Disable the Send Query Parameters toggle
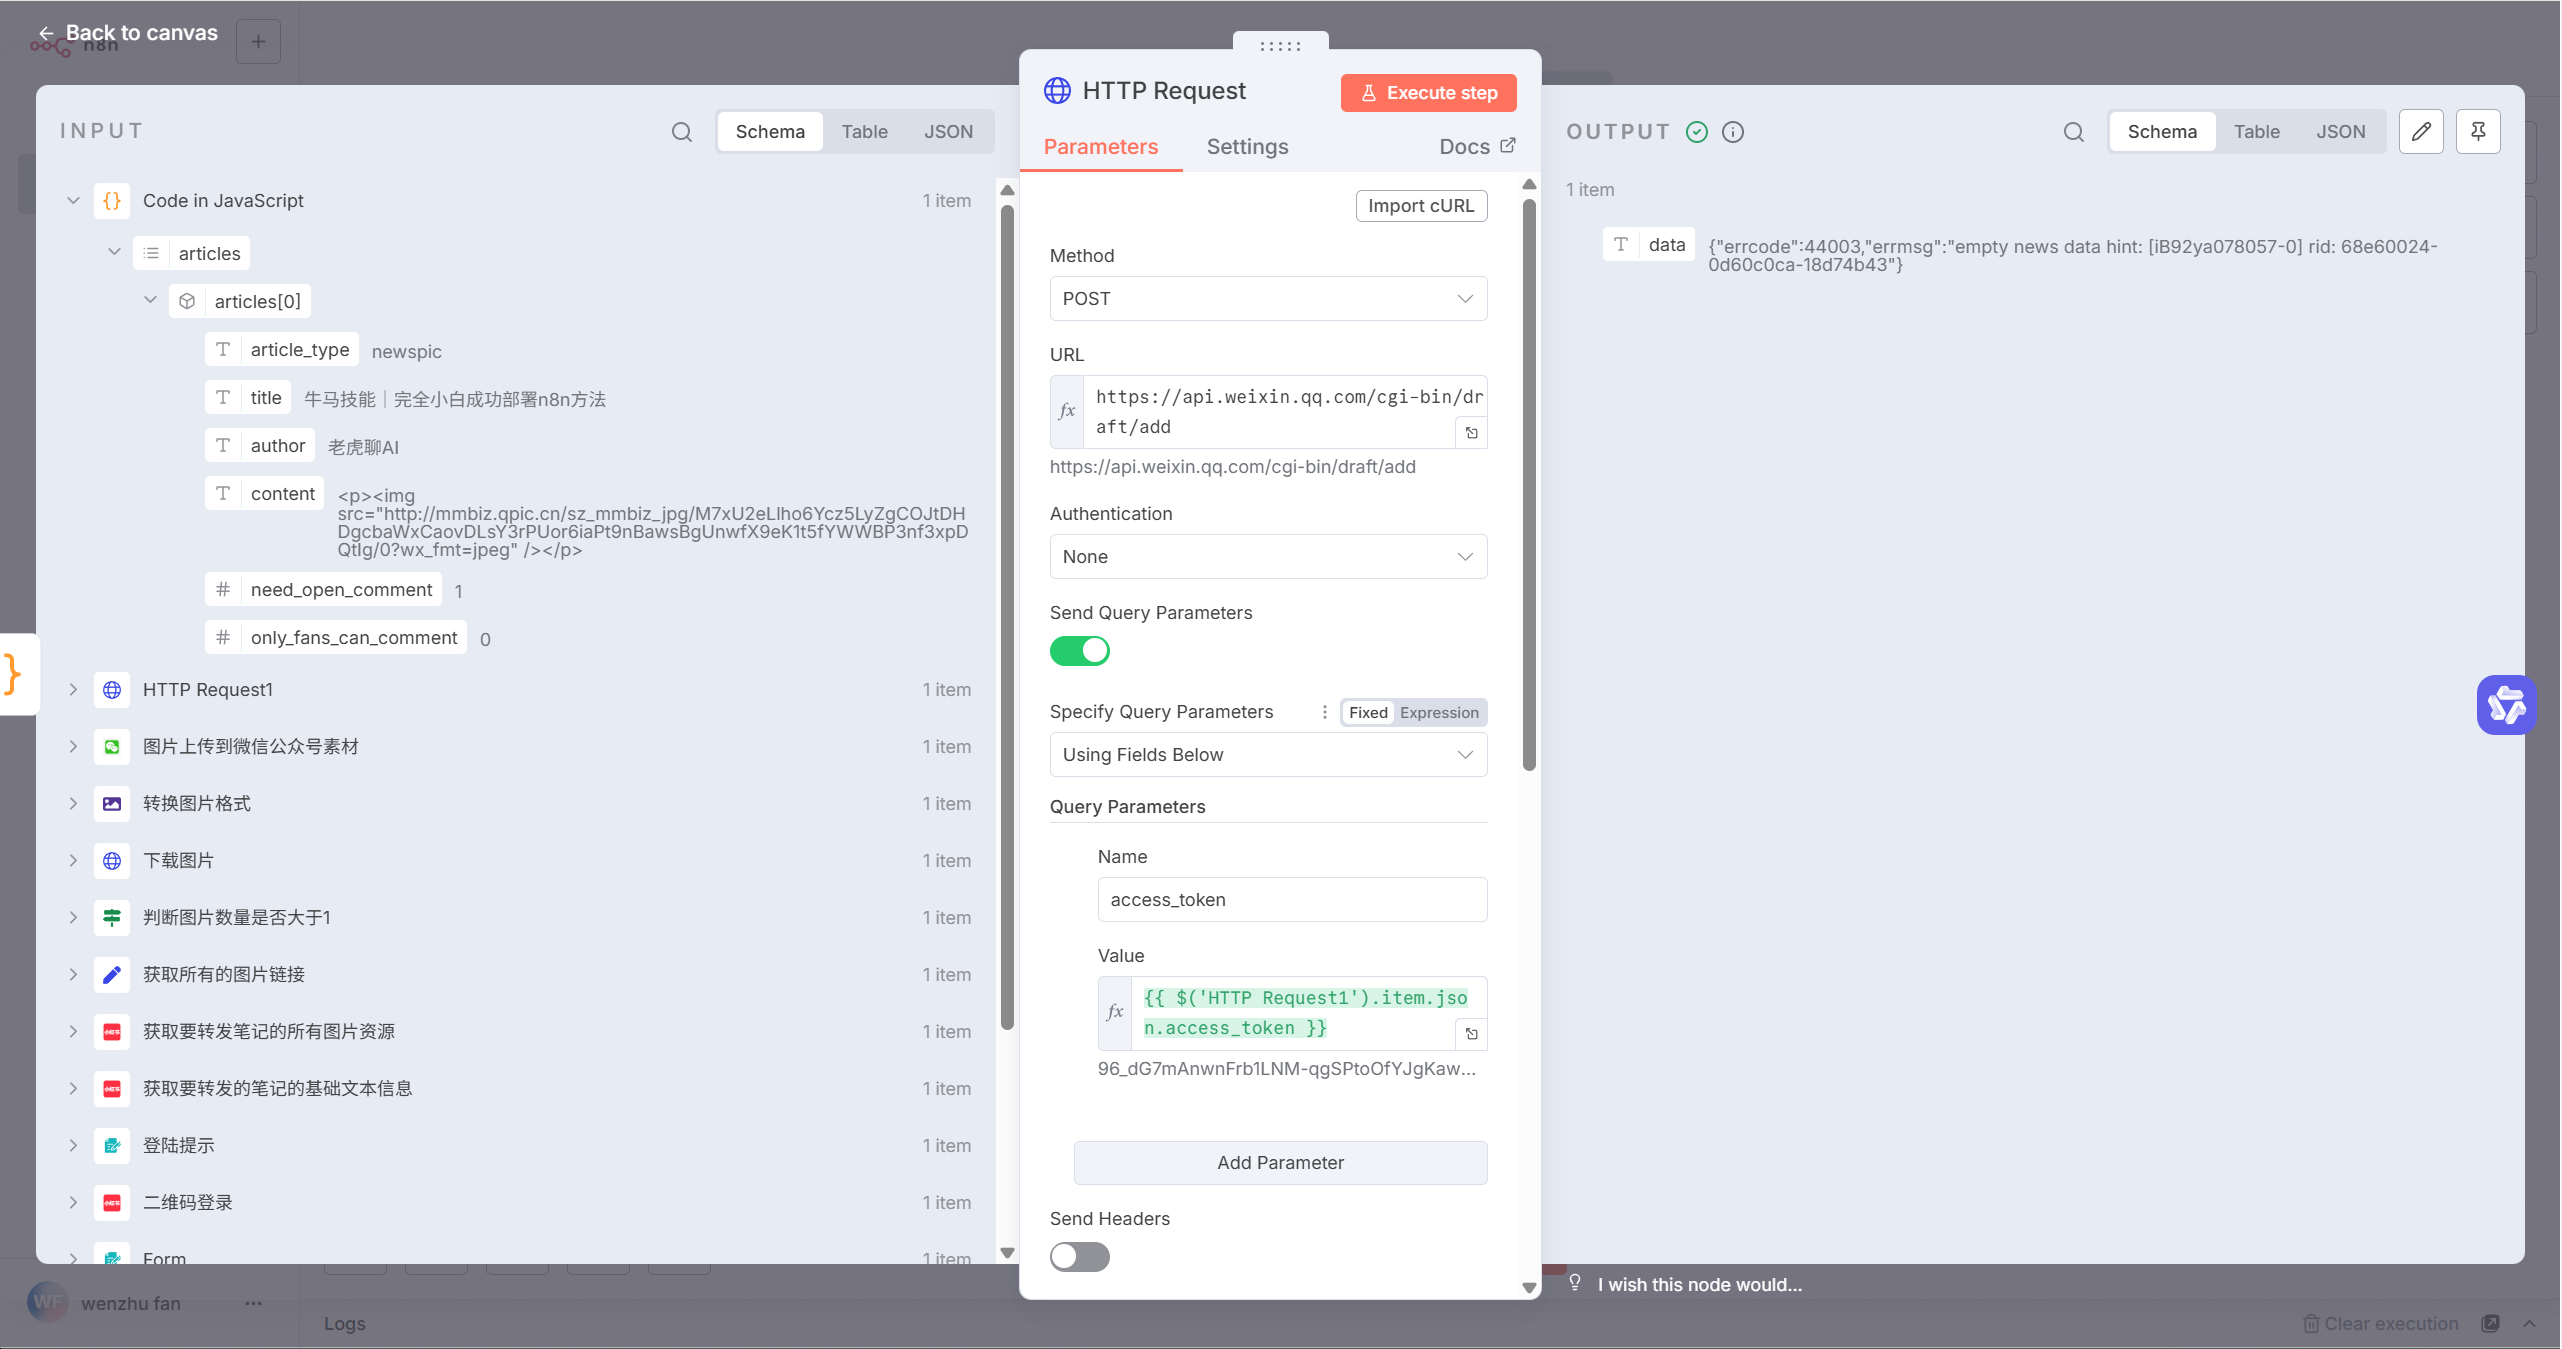 [x=1079, y=651]
